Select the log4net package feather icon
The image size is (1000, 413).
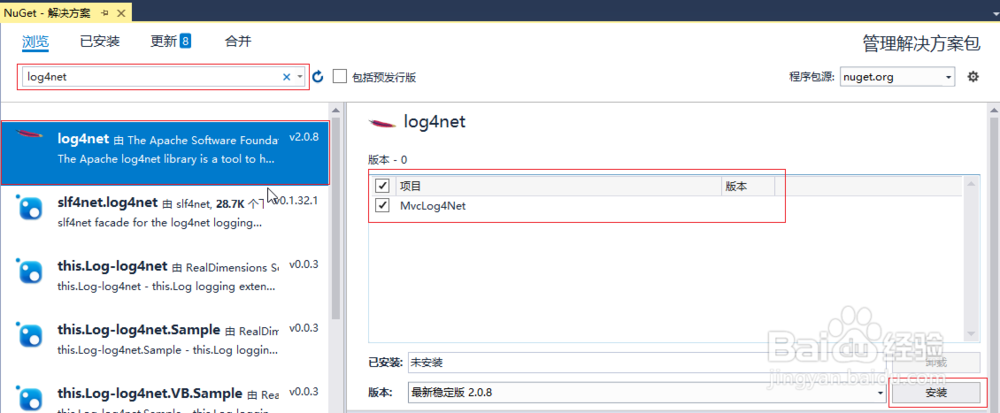tap(30, 134)
